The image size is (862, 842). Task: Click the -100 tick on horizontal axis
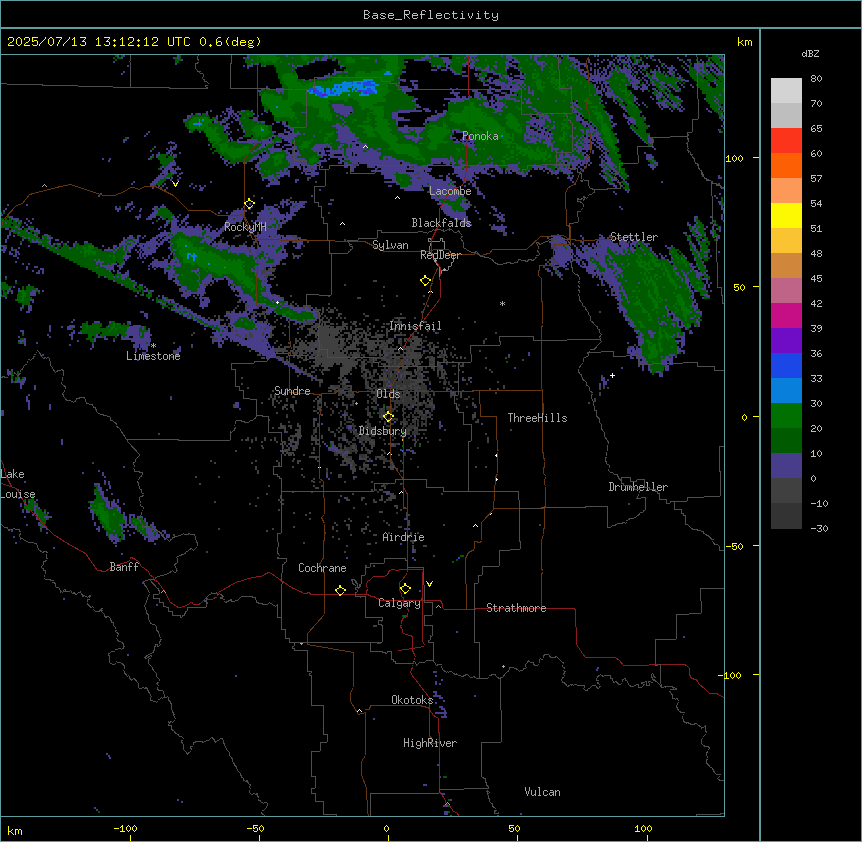pos(125,828)
